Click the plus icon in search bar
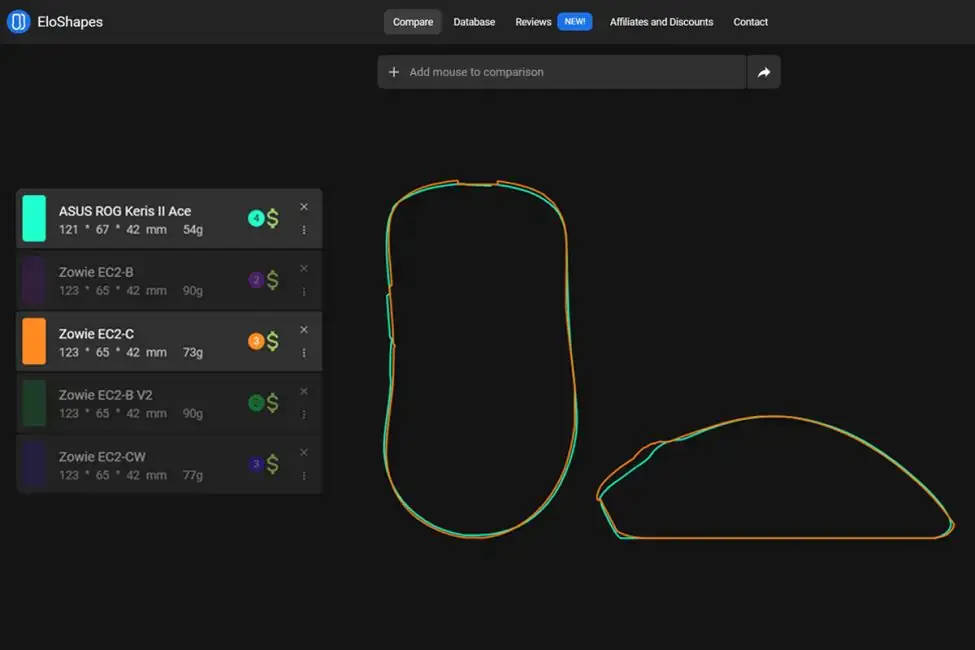The width and height of the screenshot is (975, 650). click(x=394, y=72)
